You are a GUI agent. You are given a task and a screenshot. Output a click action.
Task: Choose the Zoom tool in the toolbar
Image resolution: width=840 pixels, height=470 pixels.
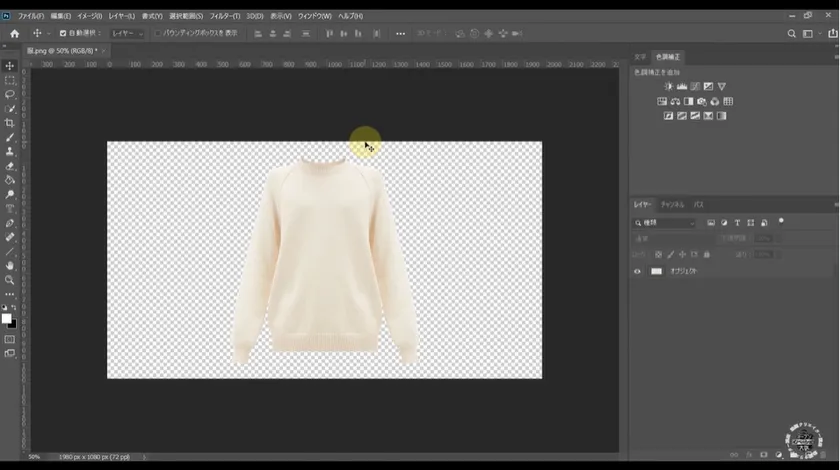10,280
